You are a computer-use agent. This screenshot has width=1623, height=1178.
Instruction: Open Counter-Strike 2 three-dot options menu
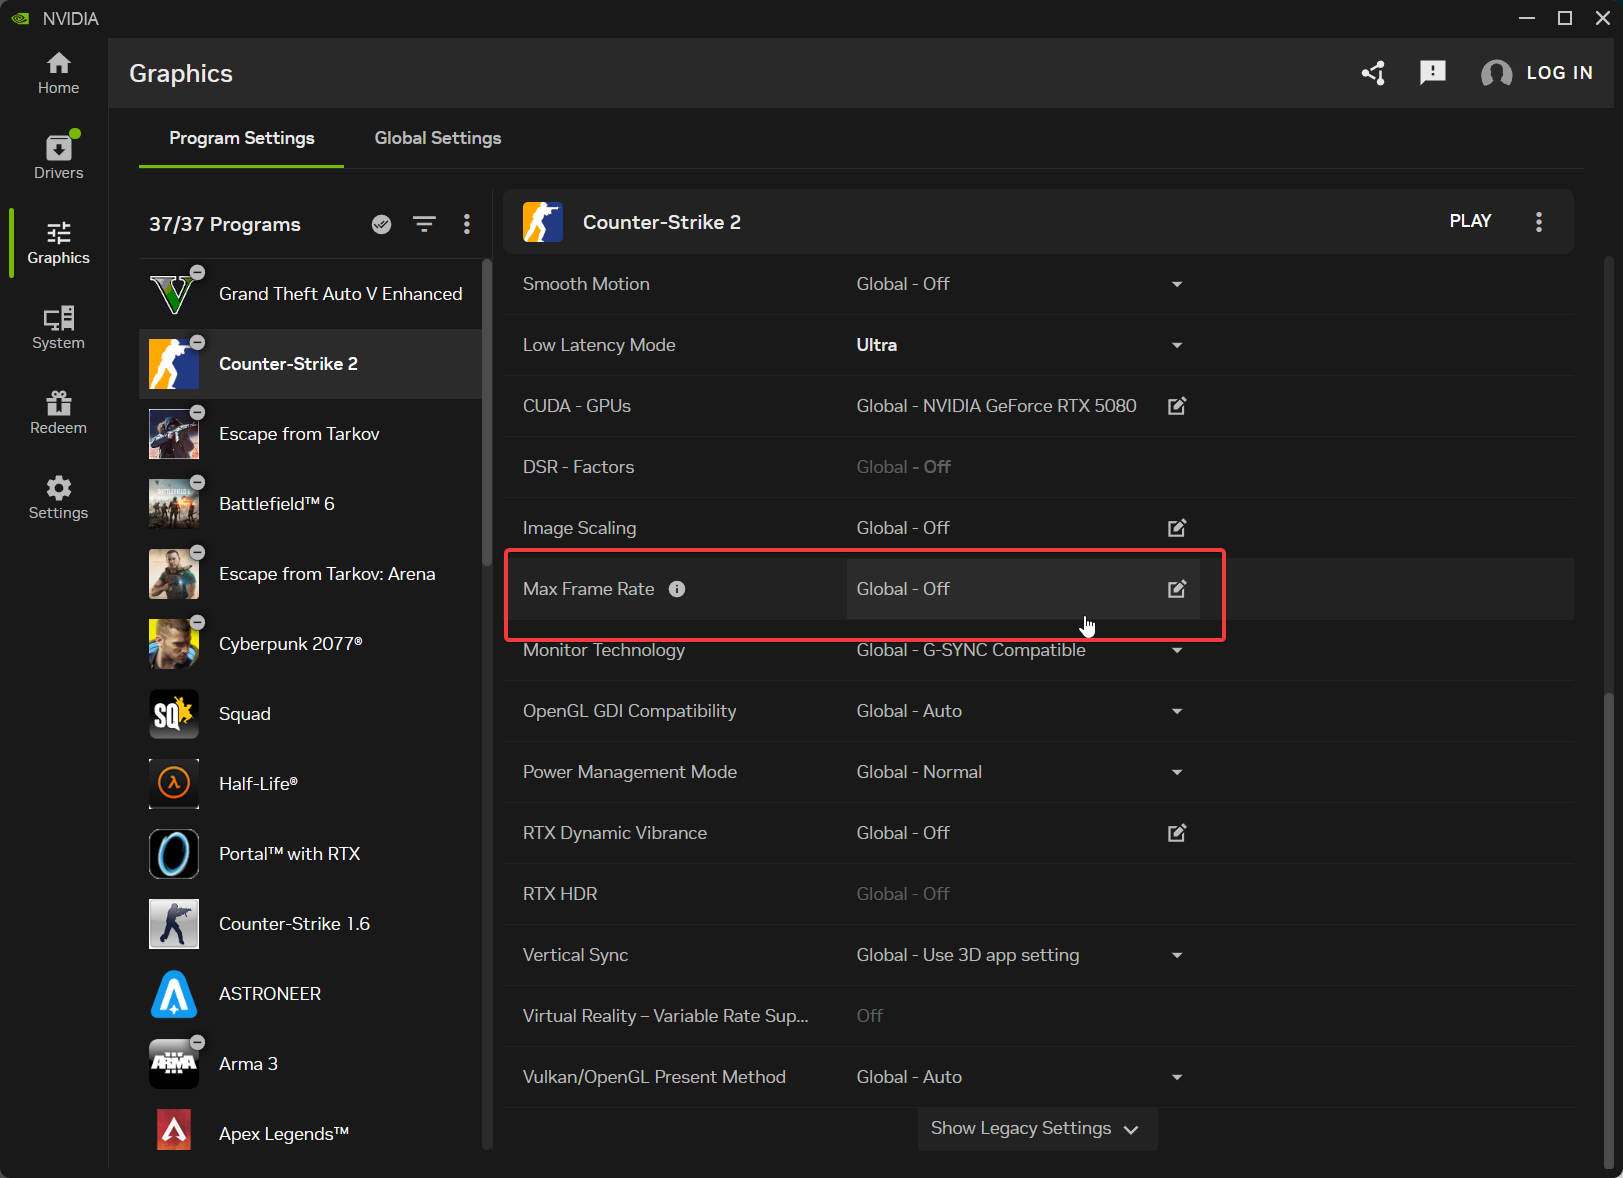[1539, 222]
